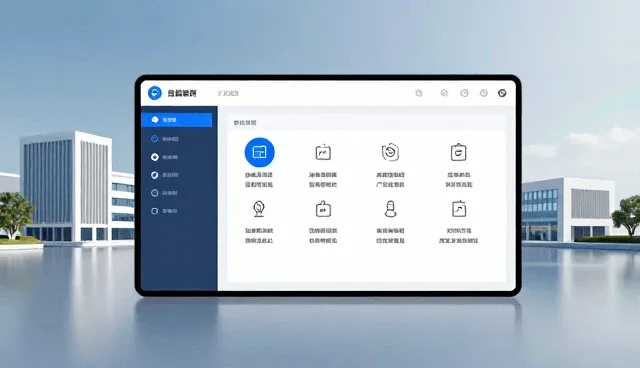This screenshot has height=368, width=640.
Task: Open the dark profile avatar in the header
Action: (x=502, y=93)
